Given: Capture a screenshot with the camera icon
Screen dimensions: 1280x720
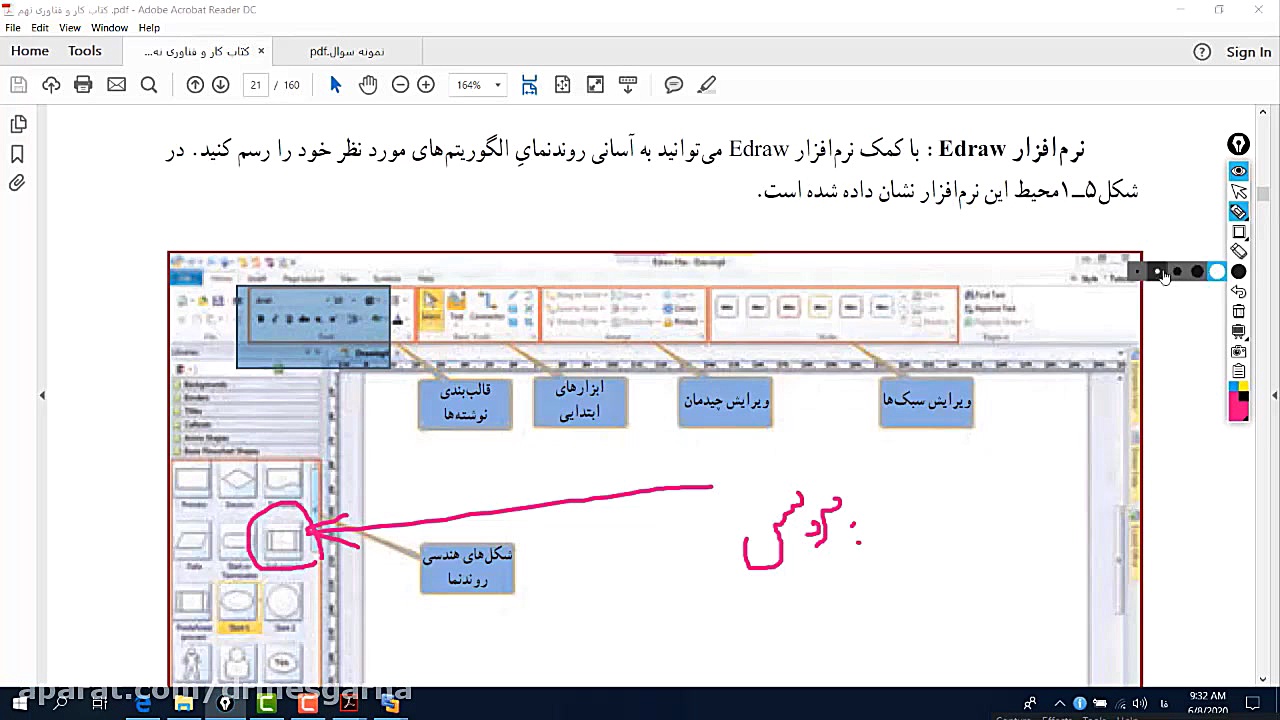Looking at the screenshot, I should 1238,351.
